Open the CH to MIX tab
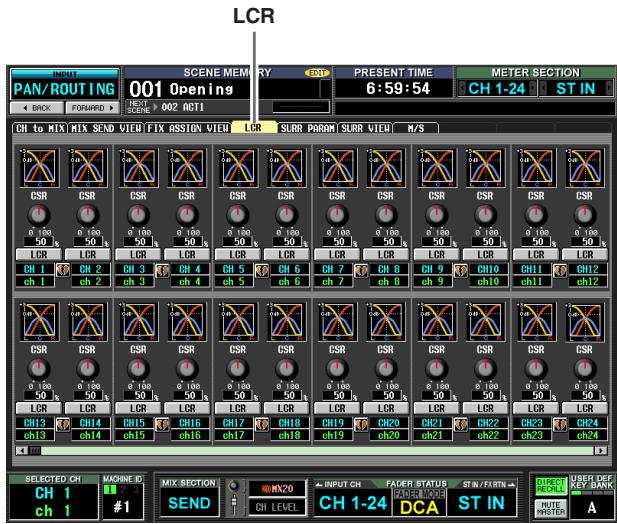617x524 pixels. [40, 128]
